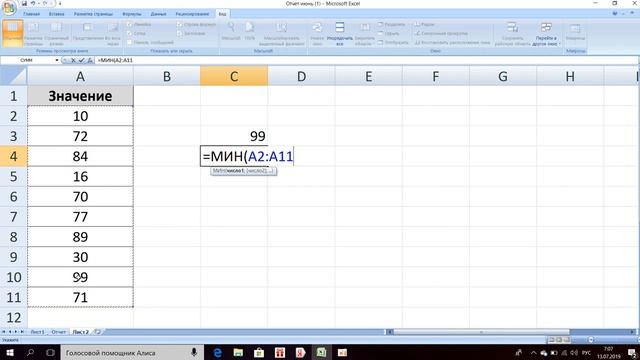
Task: Open Customize Quick Access Toolbar dropdown
Action: [60, 3]
